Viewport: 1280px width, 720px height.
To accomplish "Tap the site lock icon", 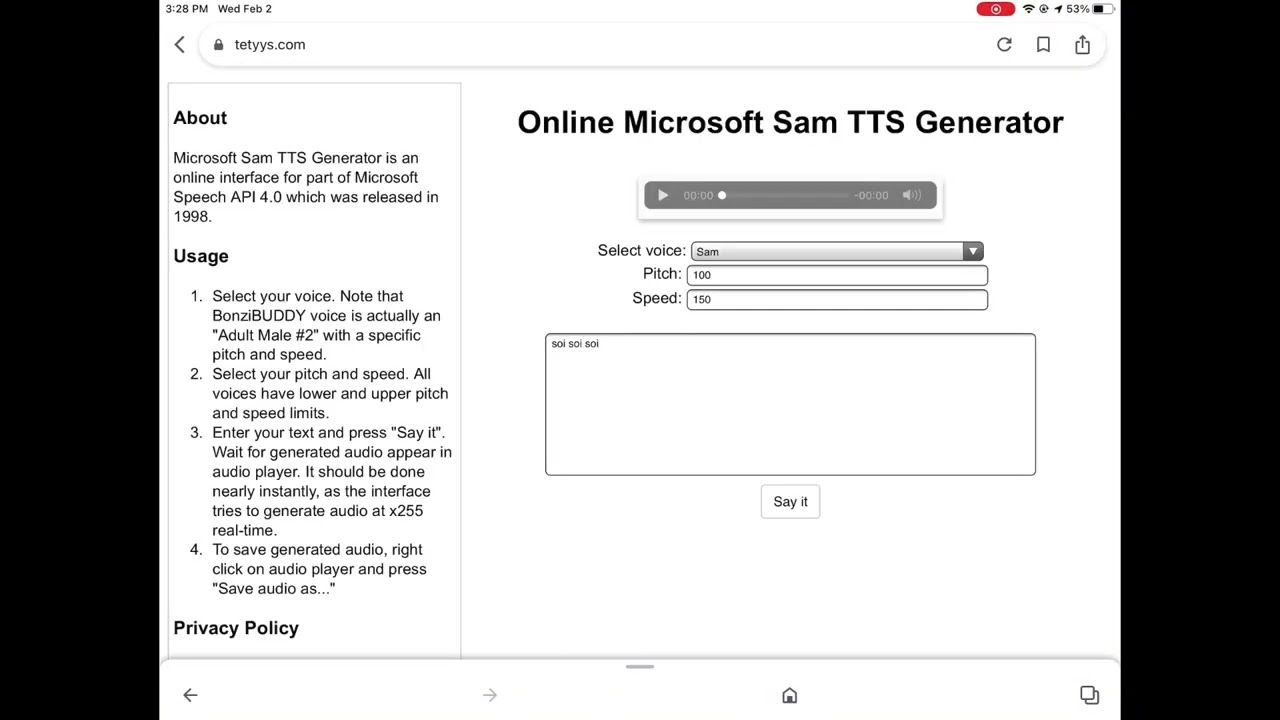I will pos(218,45).
